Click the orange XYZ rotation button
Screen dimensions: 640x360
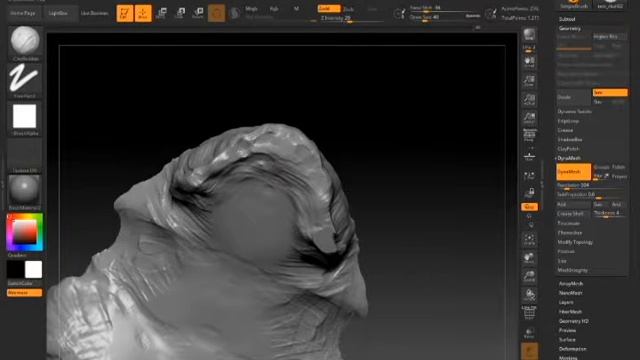(529, 207)
